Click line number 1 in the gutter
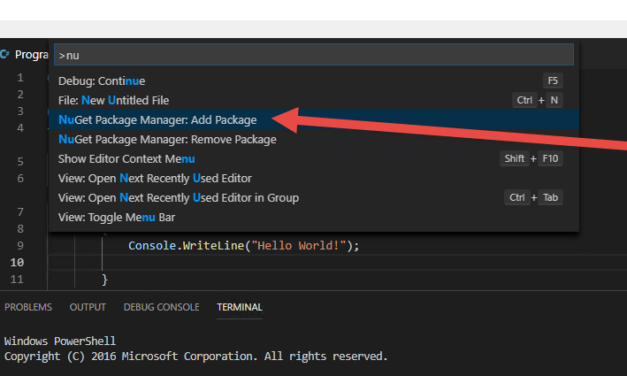Image resolution: width=627 pixels, height=376 pixels. (20, 77)
